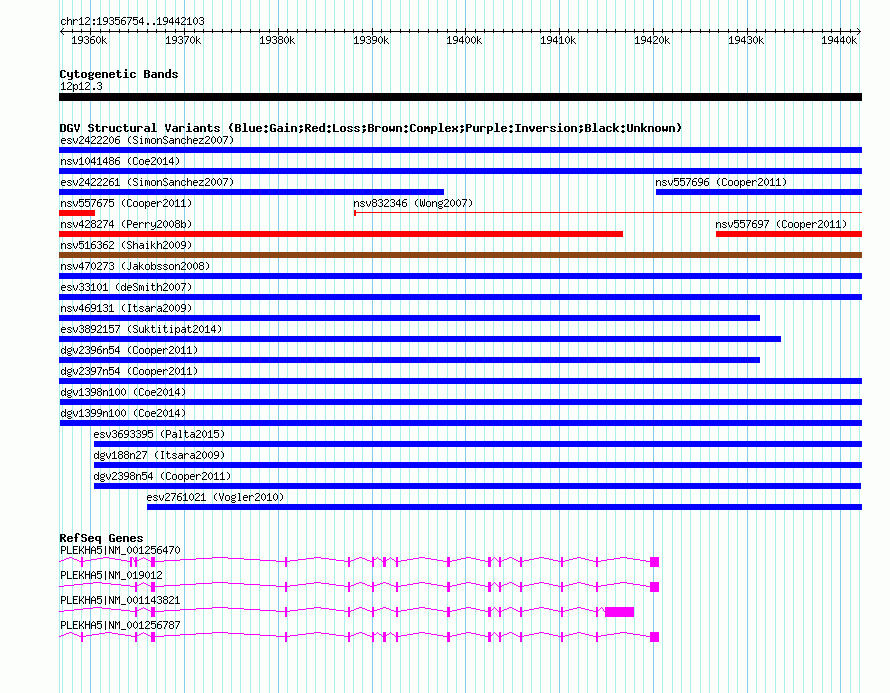
Task: Open PLEKHA5|NM_001256787 transcript label
Action: click(x=120, y=625)
